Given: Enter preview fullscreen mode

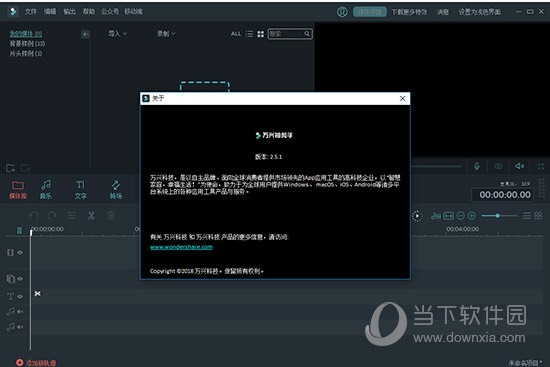Looking at the screenshot, I should (541, 166).
